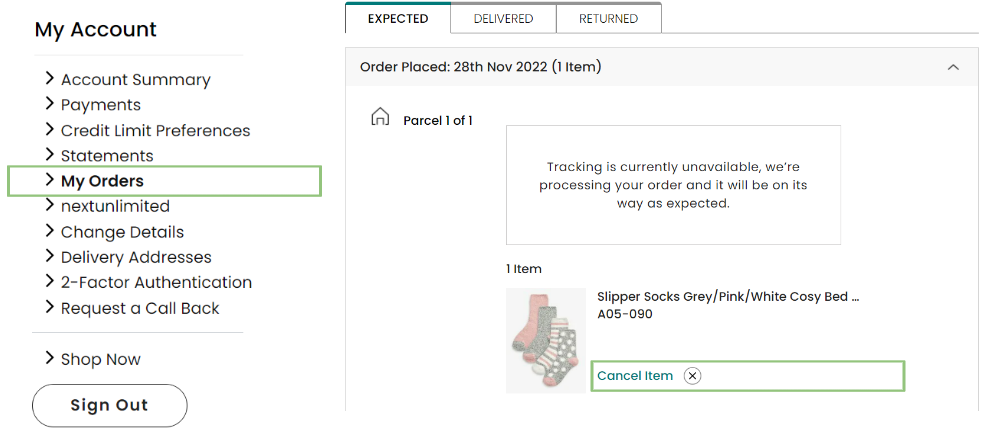This screenshot has height=438, width=989.
Task: Open Credit Limit Preferences
Action: tap(156, 131)
